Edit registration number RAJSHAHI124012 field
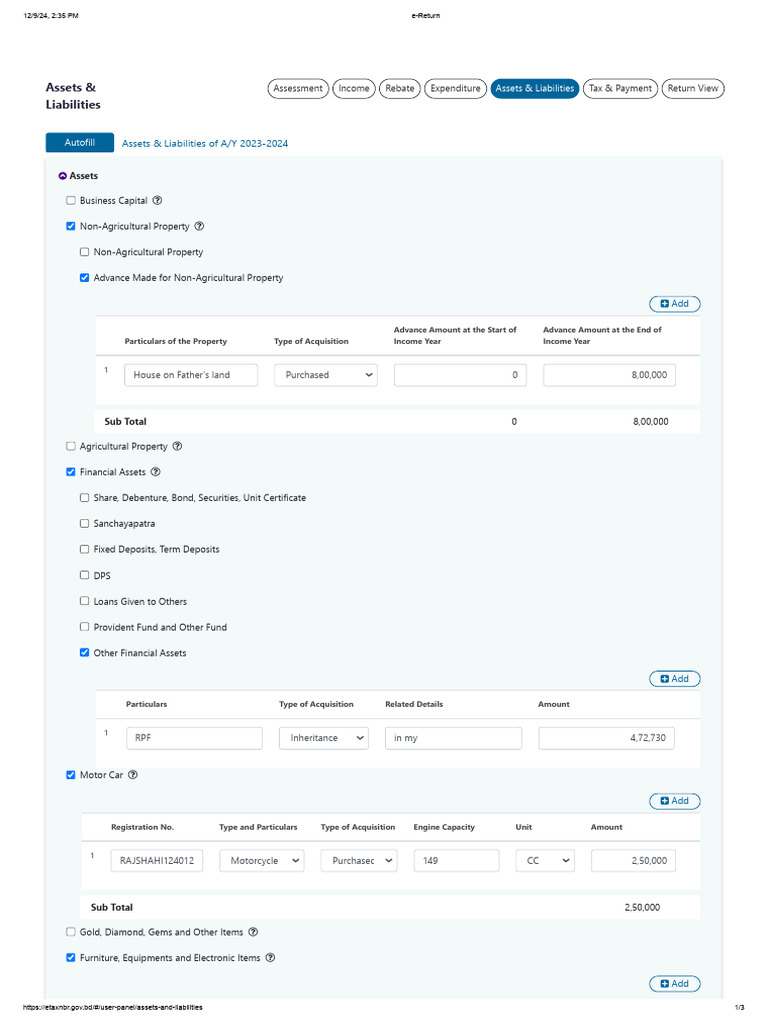This screenshot has width=768, height=1024. tap(157, 861)
